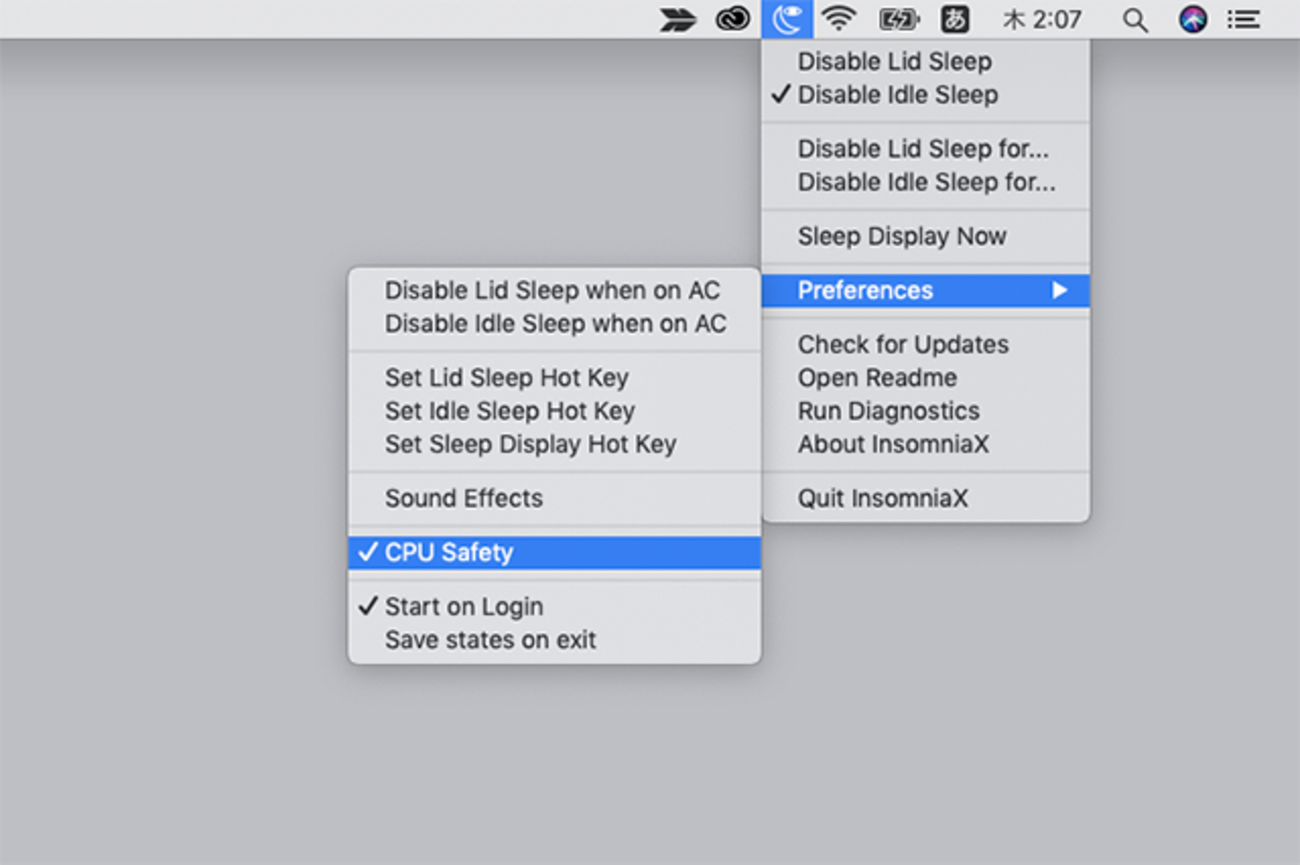Image resolution: width=1300 pixels, height=865 pixels.
Task: Open Disable Lid Sleep for... options
Action: point(922,149)
